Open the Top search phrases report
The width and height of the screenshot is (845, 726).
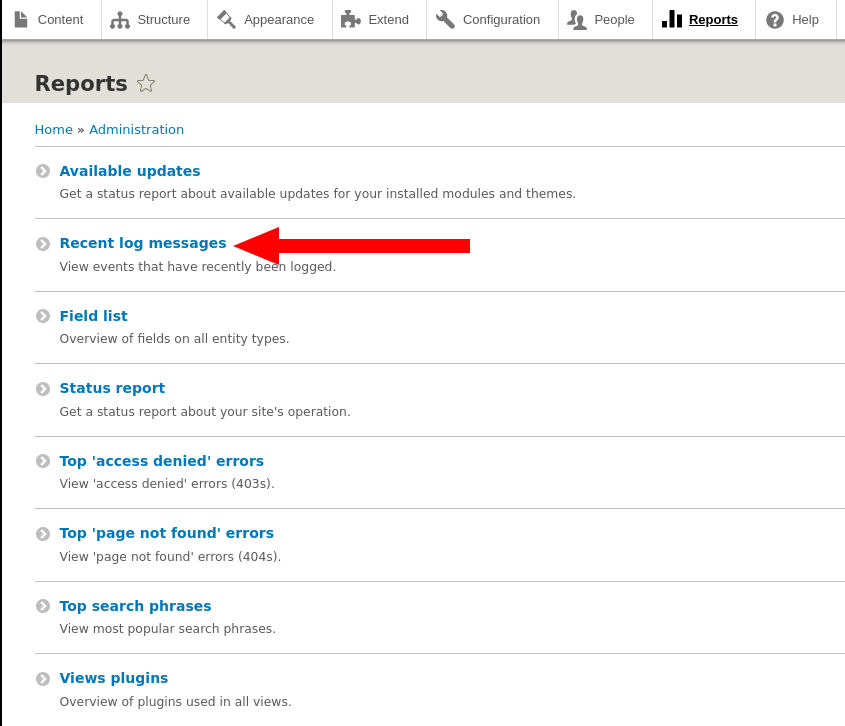(x=135, y=606)
